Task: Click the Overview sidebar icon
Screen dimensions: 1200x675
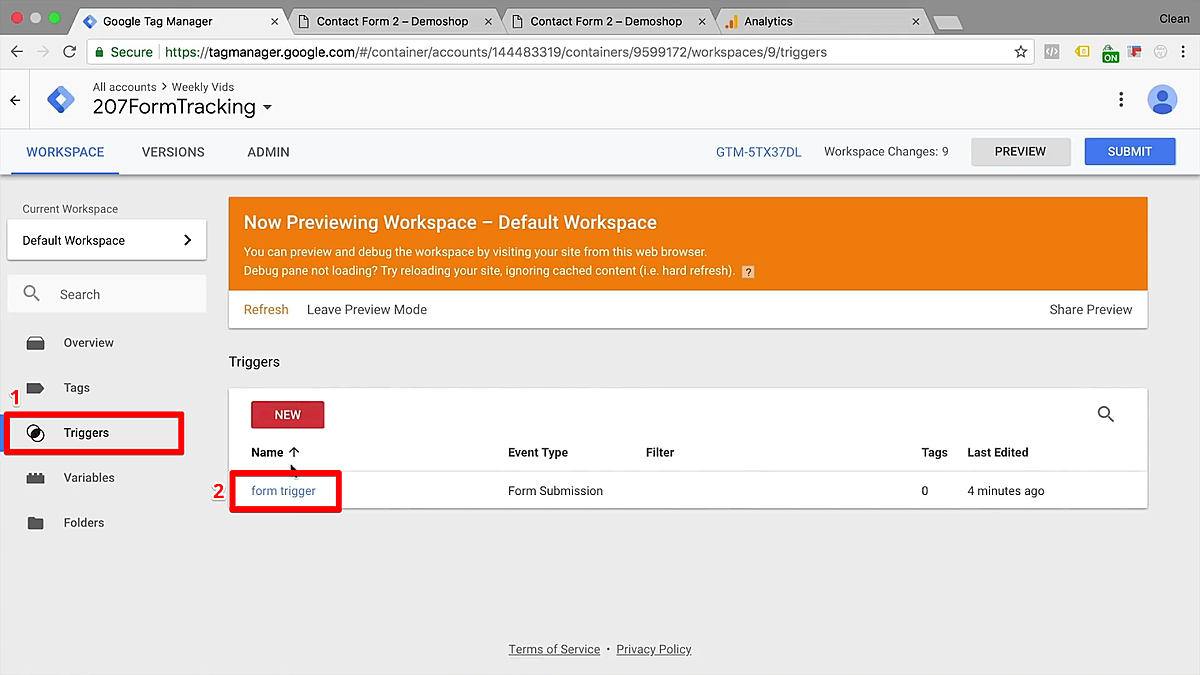Action: click(36, 343)
